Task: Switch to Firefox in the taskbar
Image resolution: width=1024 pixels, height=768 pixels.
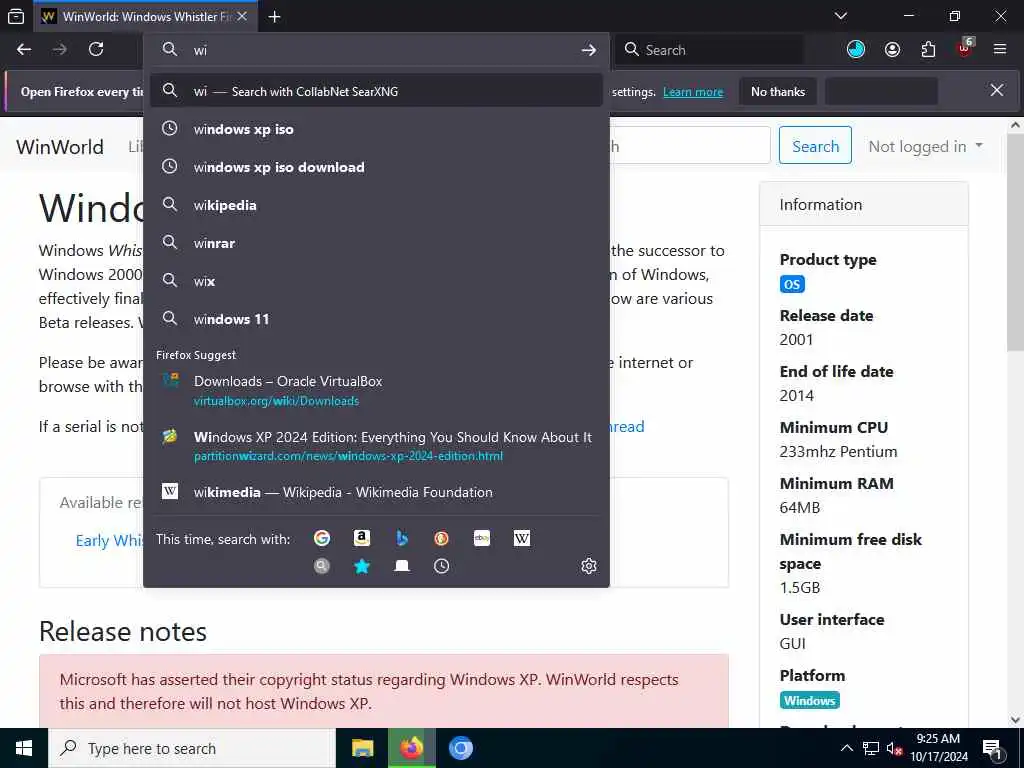Action: [x=411, y=748]
